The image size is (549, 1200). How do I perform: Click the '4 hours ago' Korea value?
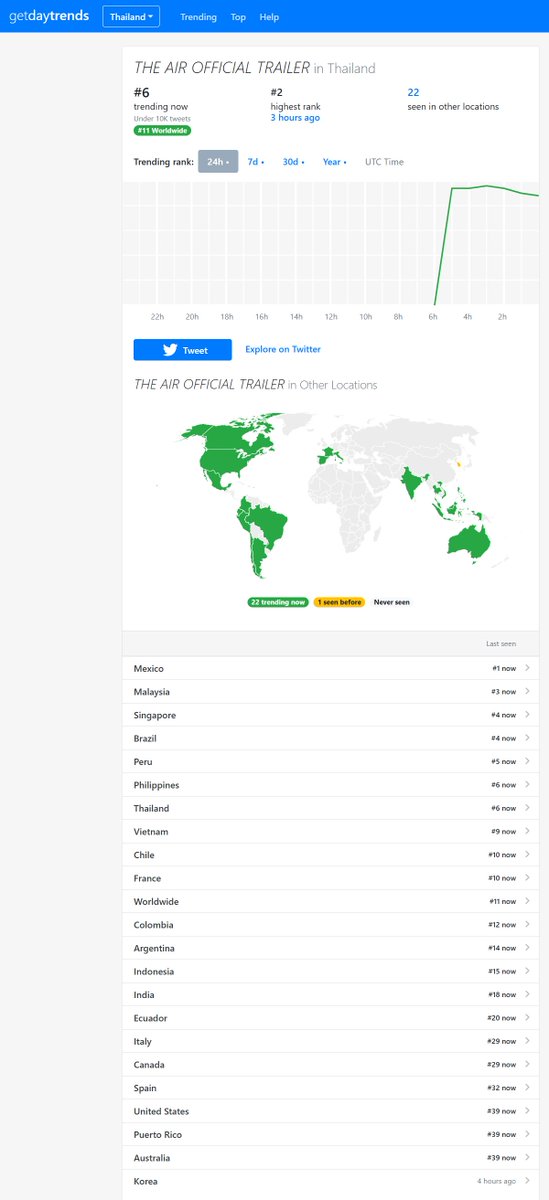pyautogui.click(x=497, y=1182)
